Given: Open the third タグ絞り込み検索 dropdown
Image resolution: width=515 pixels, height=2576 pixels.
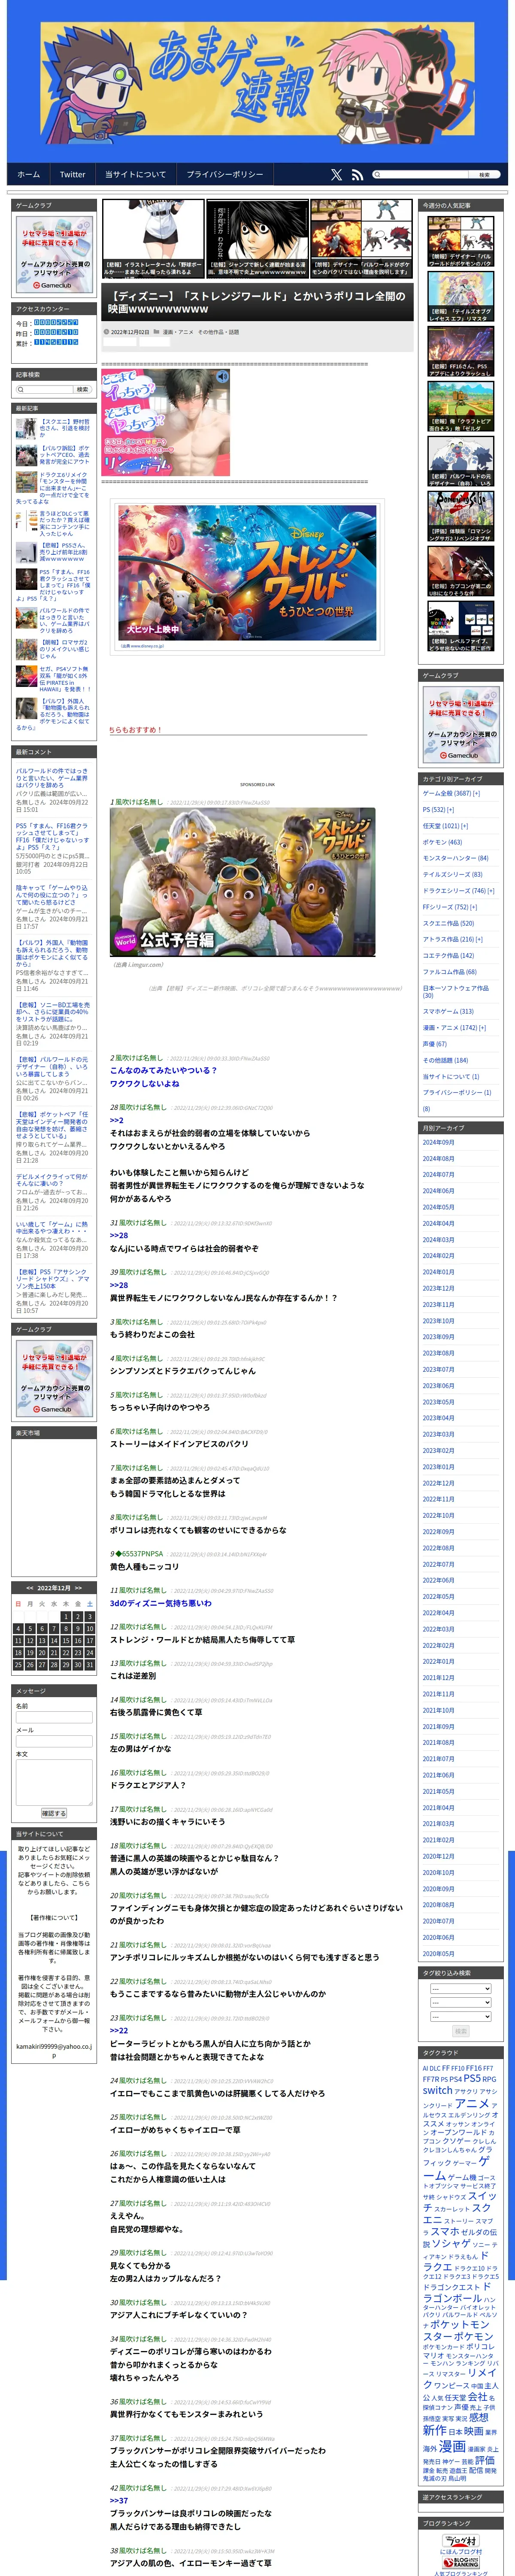Looking at the screenshot, I should (x=460, y=2016).
